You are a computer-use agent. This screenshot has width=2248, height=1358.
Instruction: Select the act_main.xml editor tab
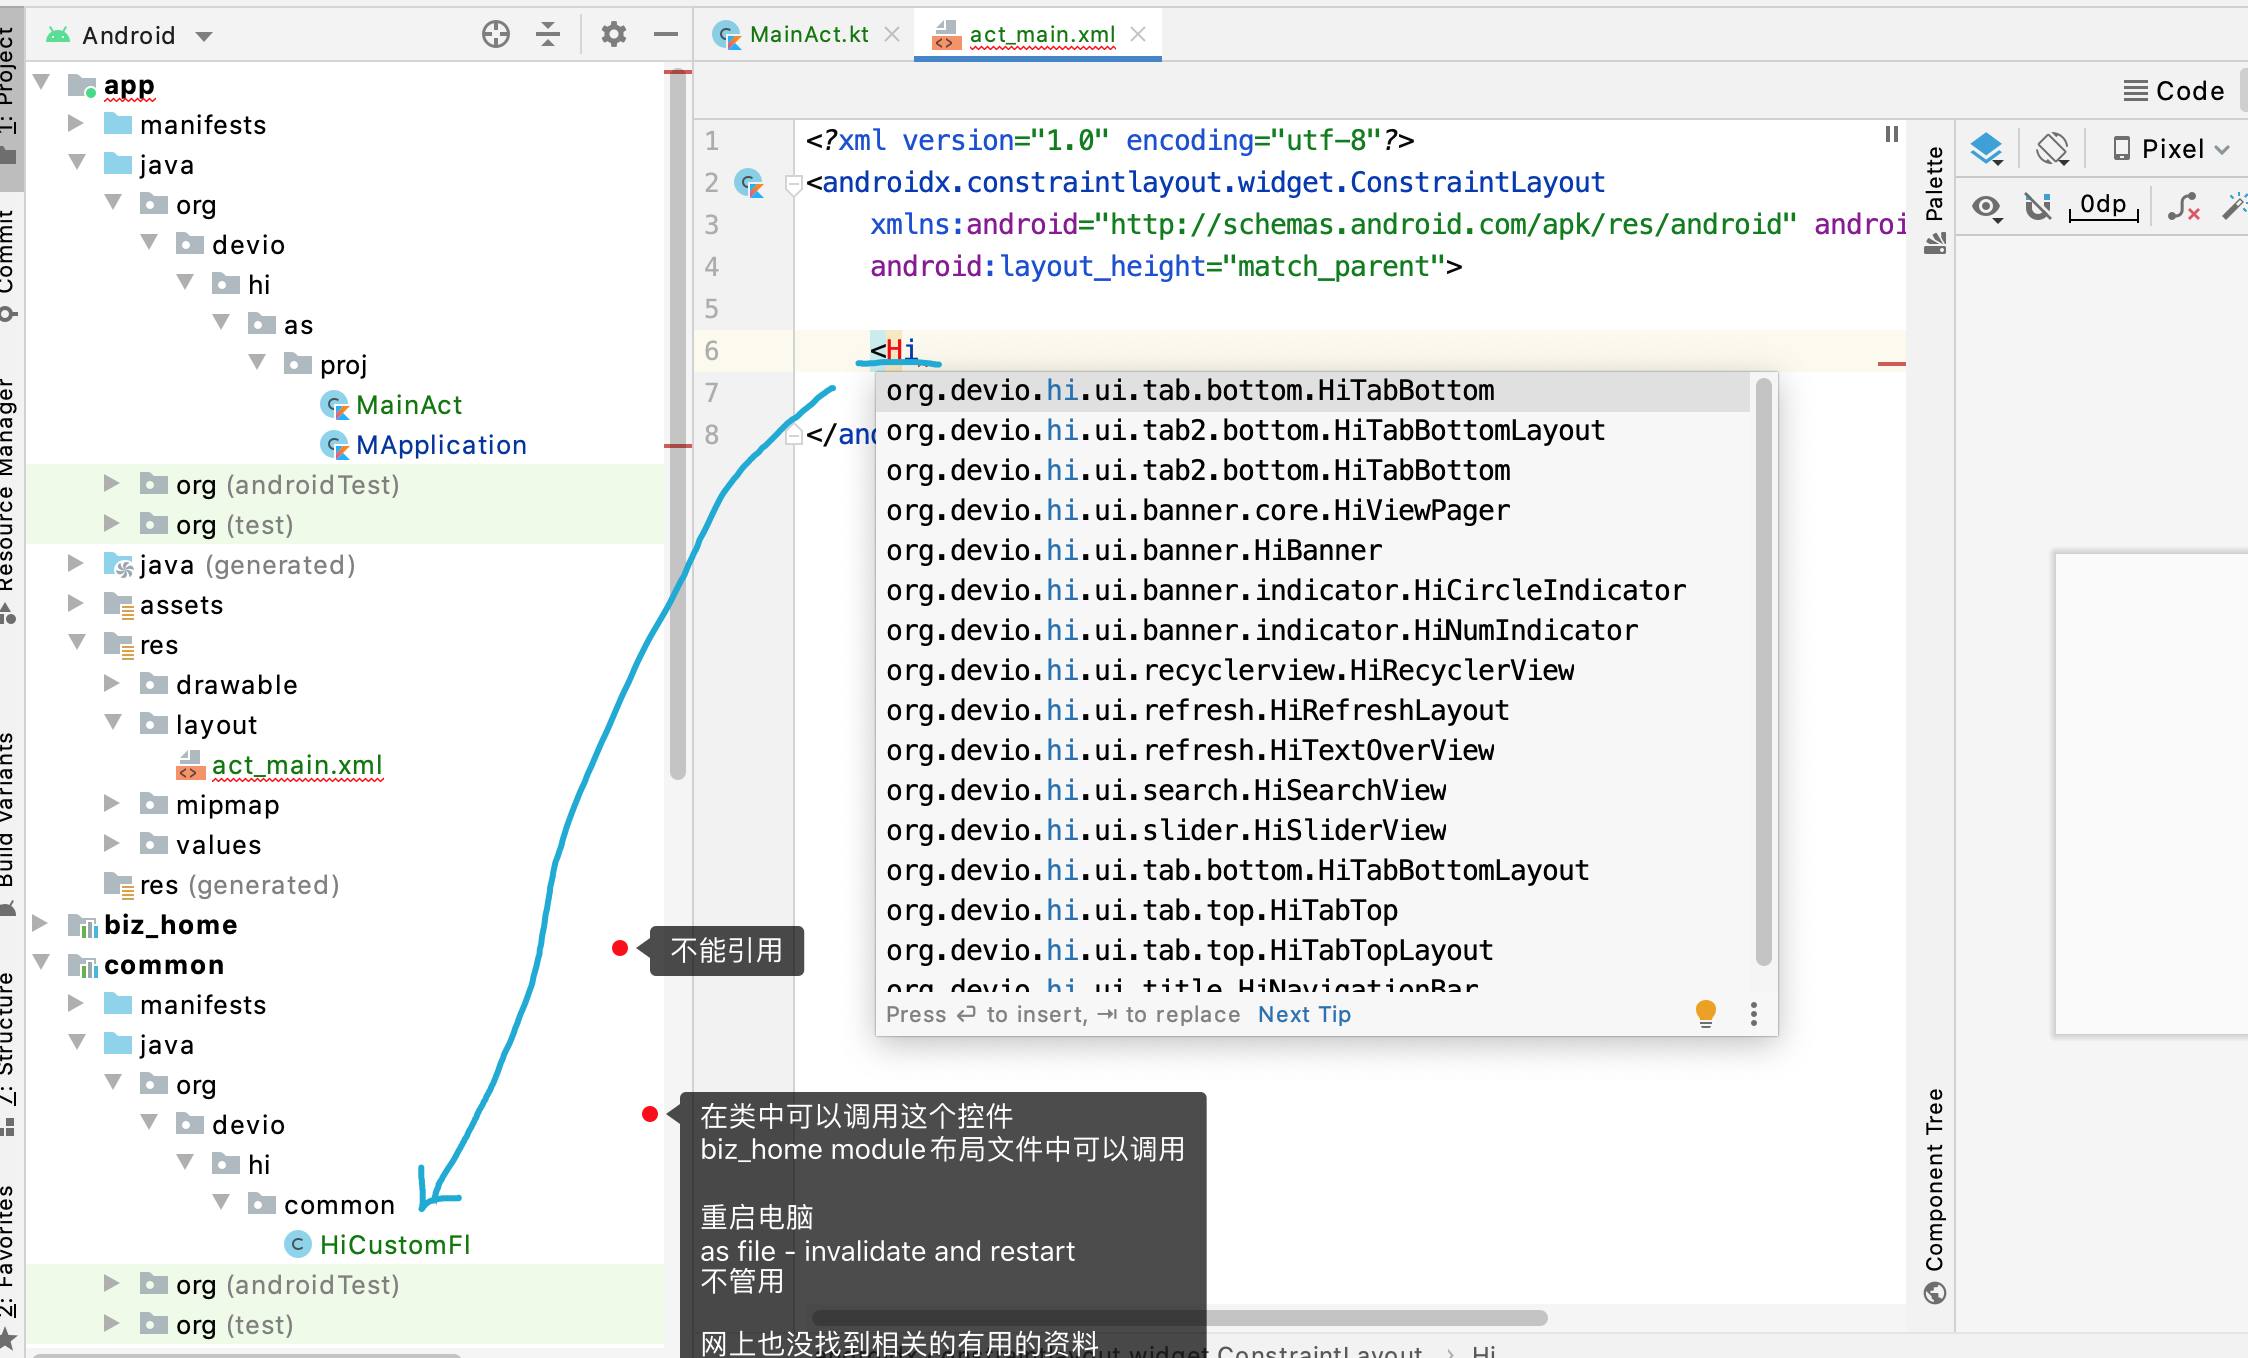[x=1042, y=35]
